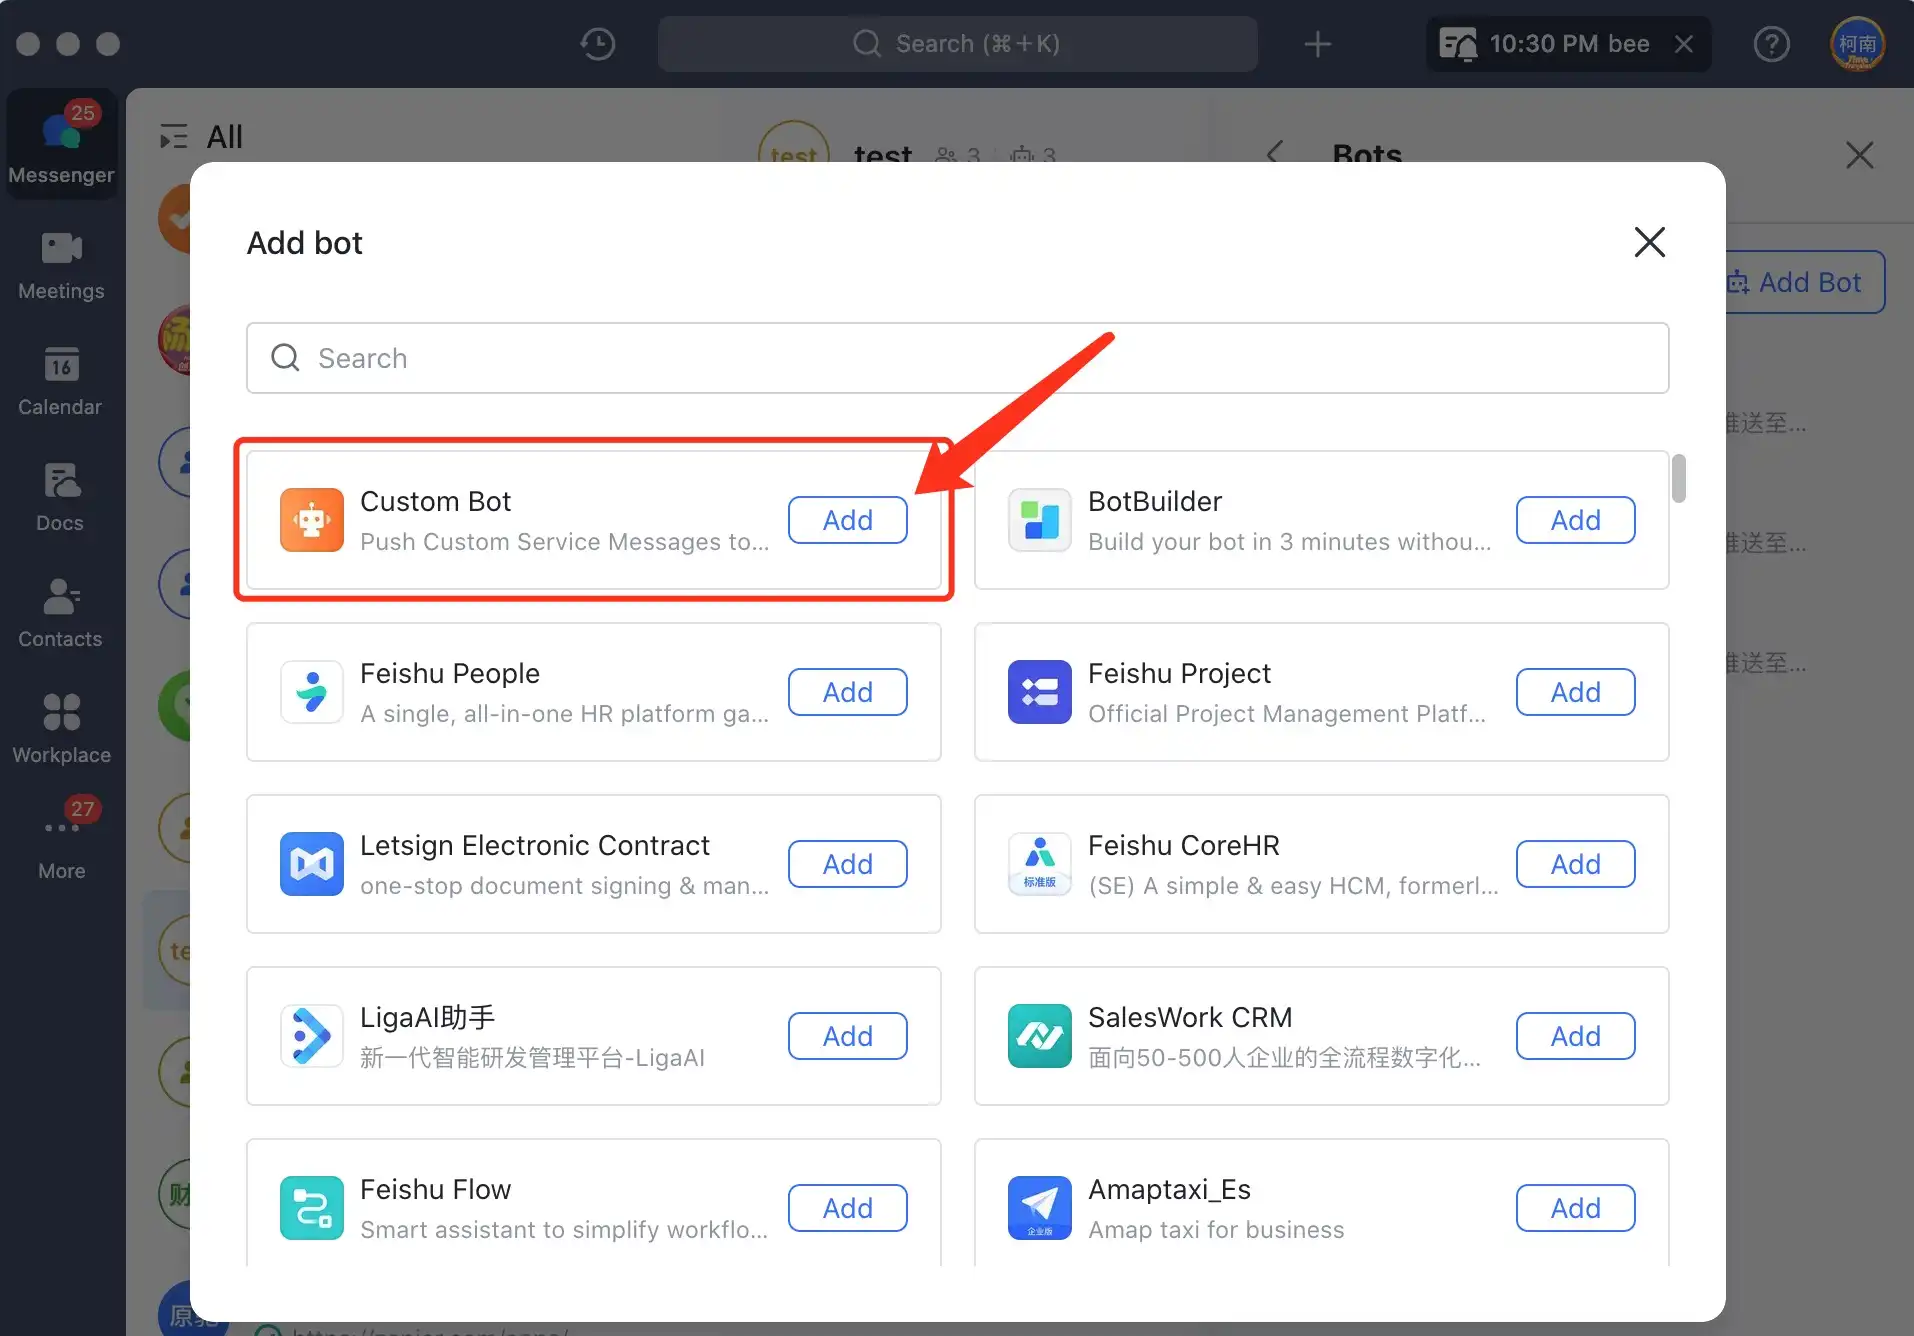Open the history clock icon
Viewport: 1914px width, 1336px height.
pyautogui.click(x=598, y=44)
